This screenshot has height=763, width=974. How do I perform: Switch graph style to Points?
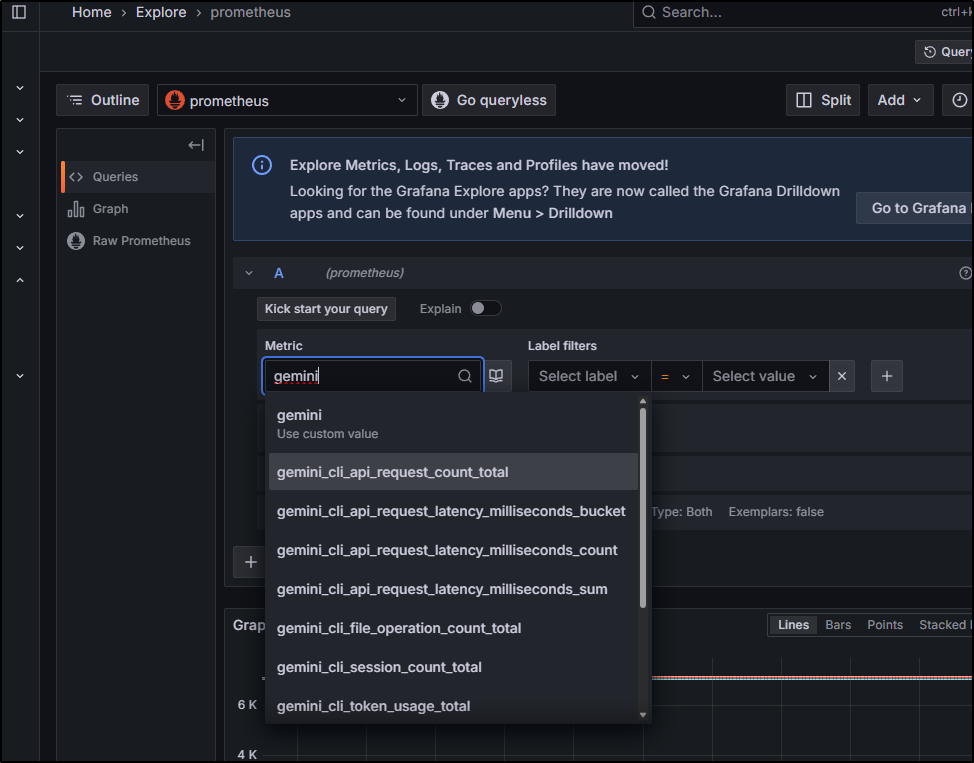point(885,625)
